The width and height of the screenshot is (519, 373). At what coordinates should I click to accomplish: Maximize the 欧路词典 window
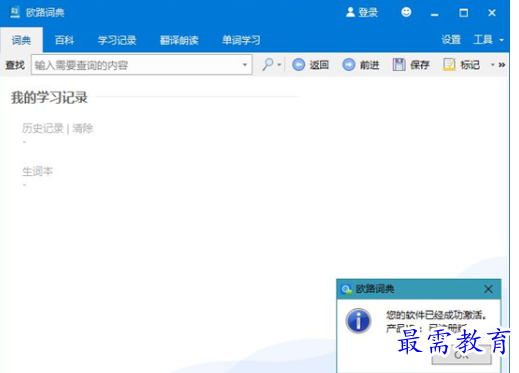click(x=463, y=13)
